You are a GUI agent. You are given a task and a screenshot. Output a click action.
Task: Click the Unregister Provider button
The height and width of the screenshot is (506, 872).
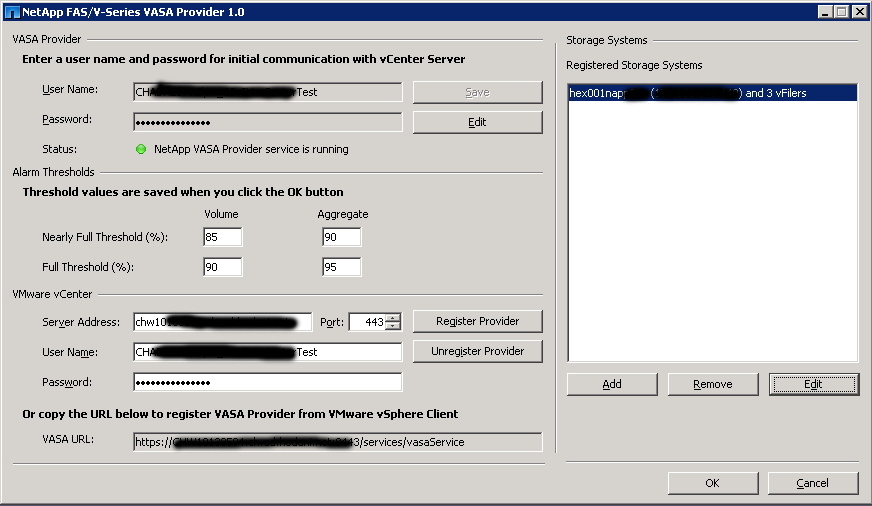coord(477,351)
